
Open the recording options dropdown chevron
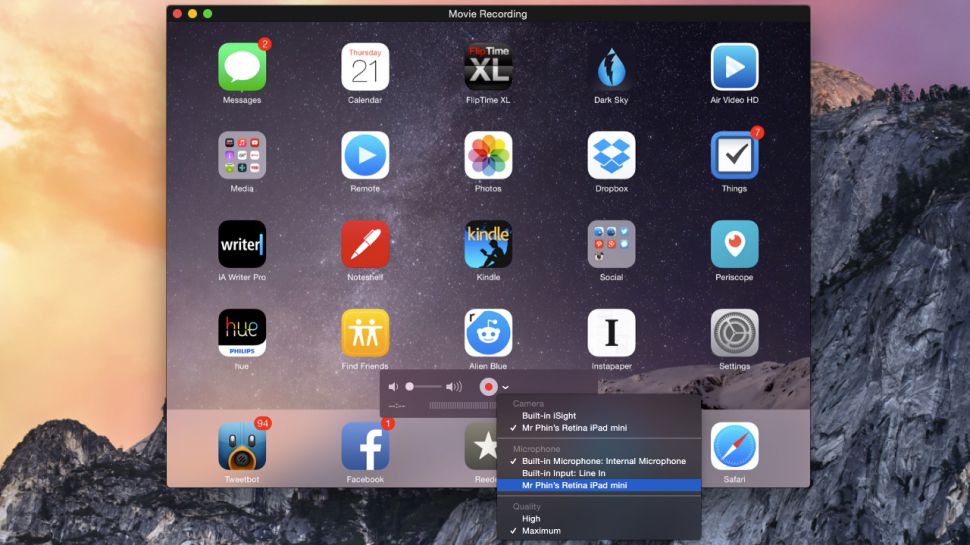[x=505, y=387]
